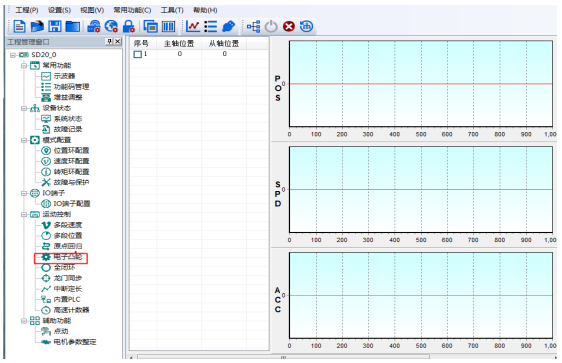Click the 序号 column header
Image resolution: width=562 pixels, height=363 pixels.
(x=143, y=43)
